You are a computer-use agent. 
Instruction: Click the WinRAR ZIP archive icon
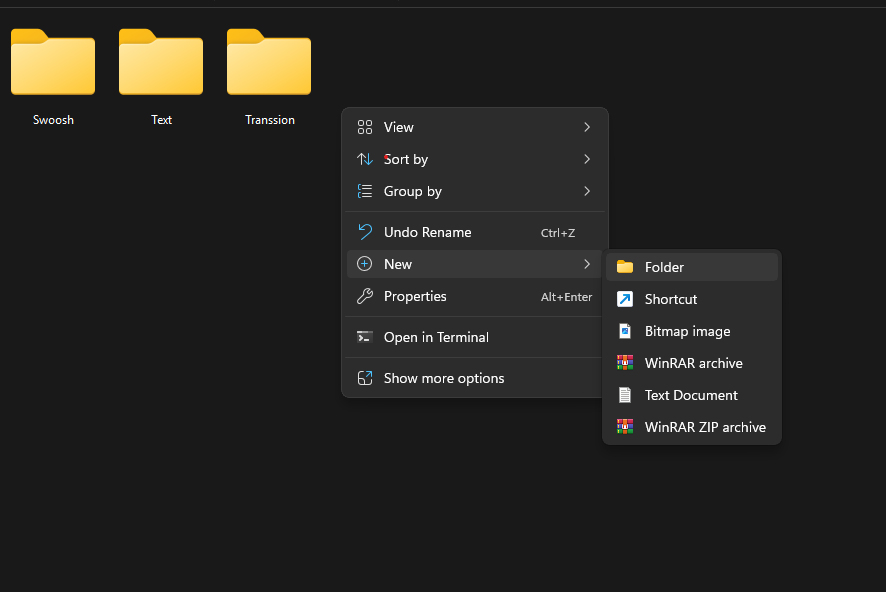pos(625,427)
